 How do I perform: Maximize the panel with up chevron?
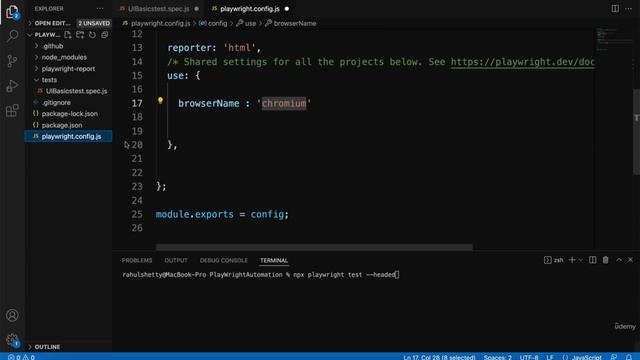click(x=619, y=260)
